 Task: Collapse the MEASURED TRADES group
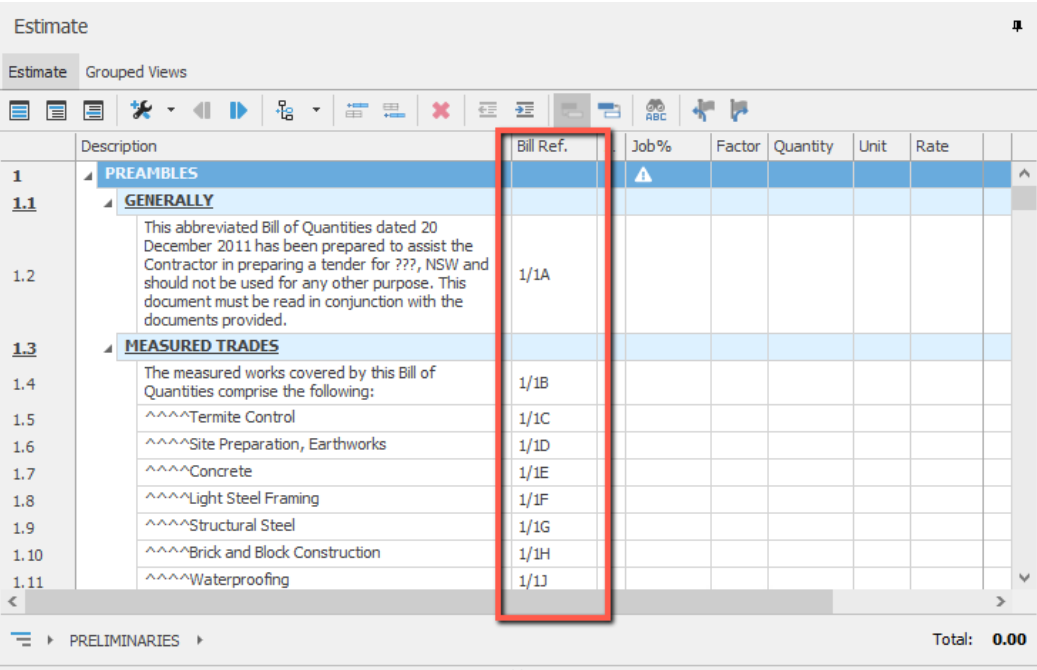pos(109,348)
